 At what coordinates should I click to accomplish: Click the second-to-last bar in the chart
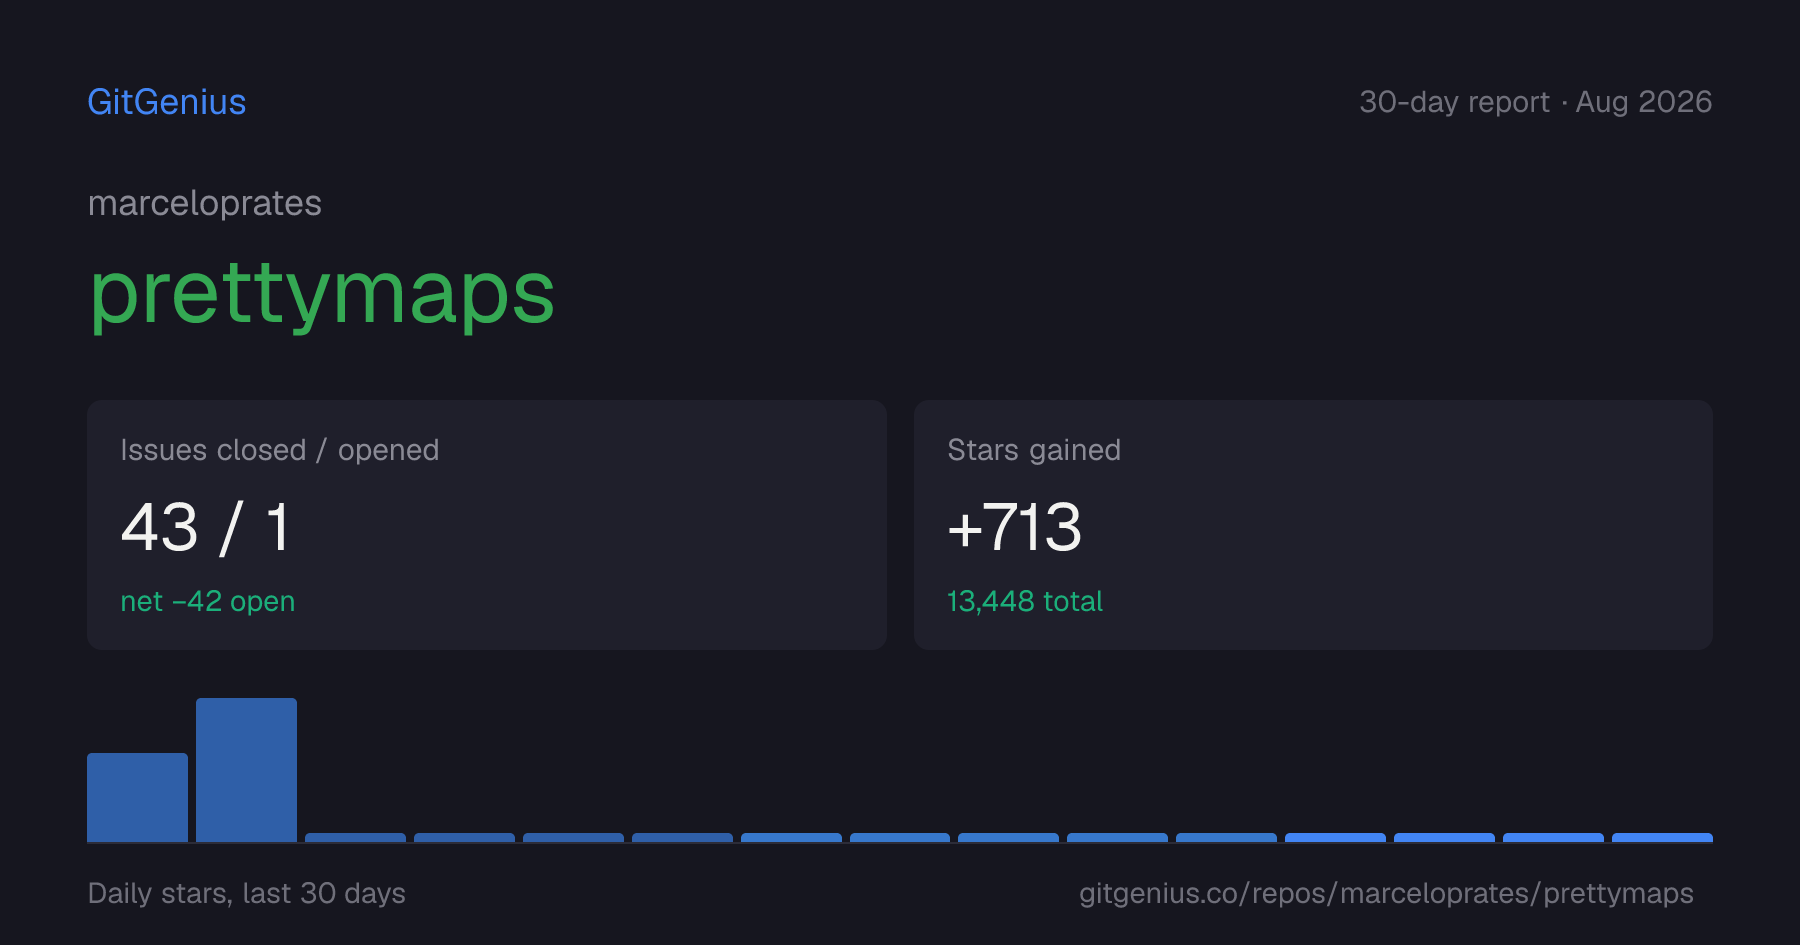pos(1553,837)
